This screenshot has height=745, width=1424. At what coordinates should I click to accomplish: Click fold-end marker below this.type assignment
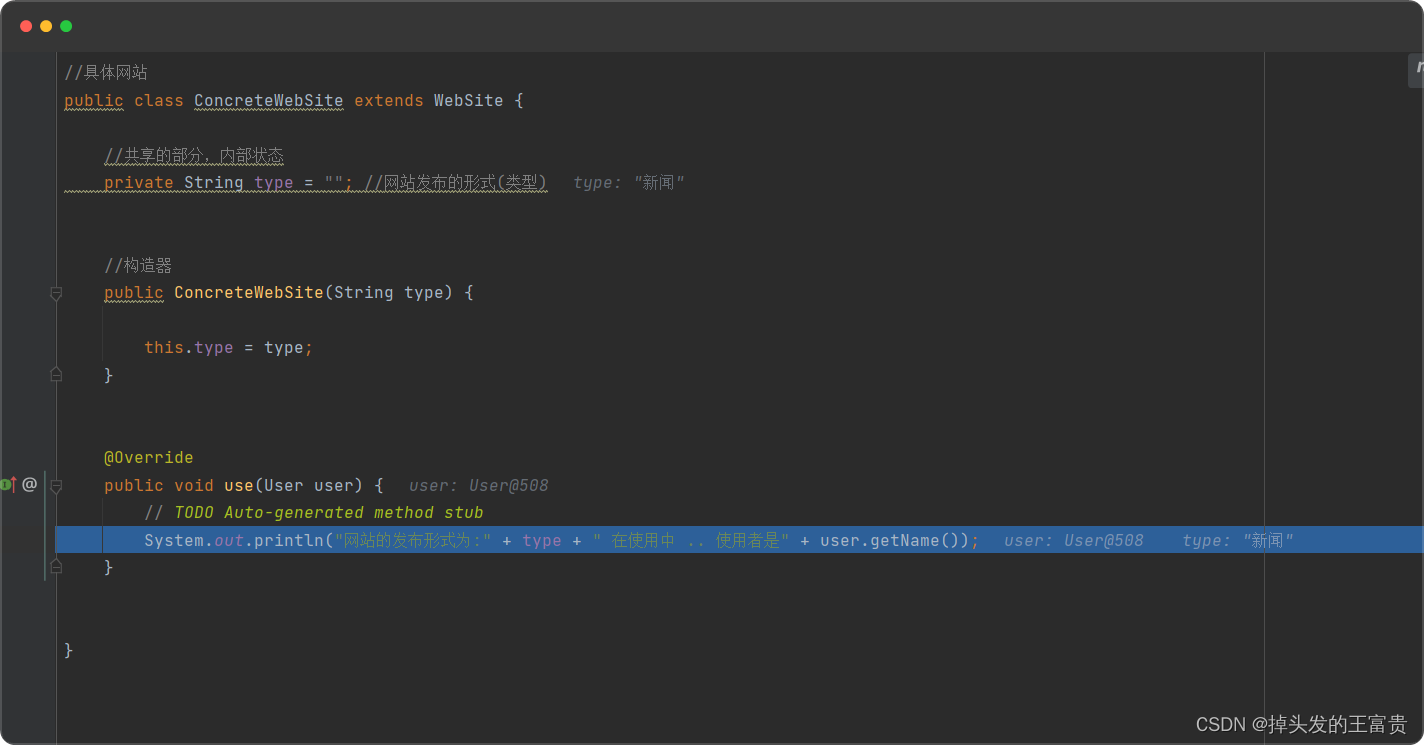(56, 374)
